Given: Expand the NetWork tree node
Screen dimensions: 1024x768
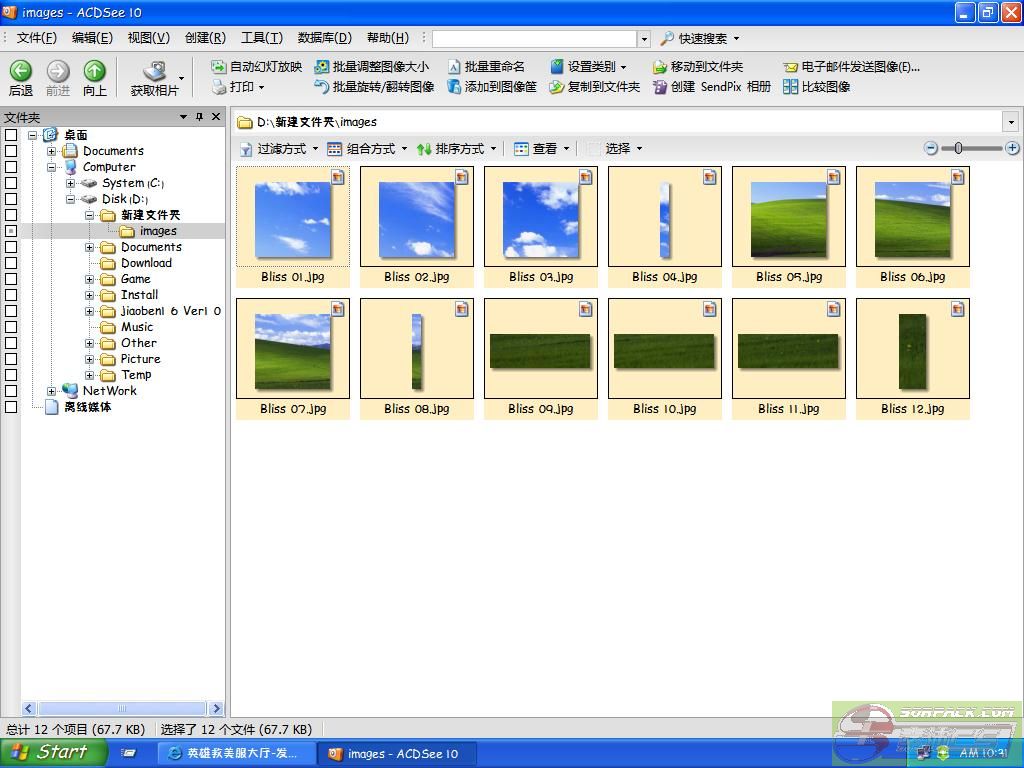Looking at the screenshot, I should coord(52,391).
